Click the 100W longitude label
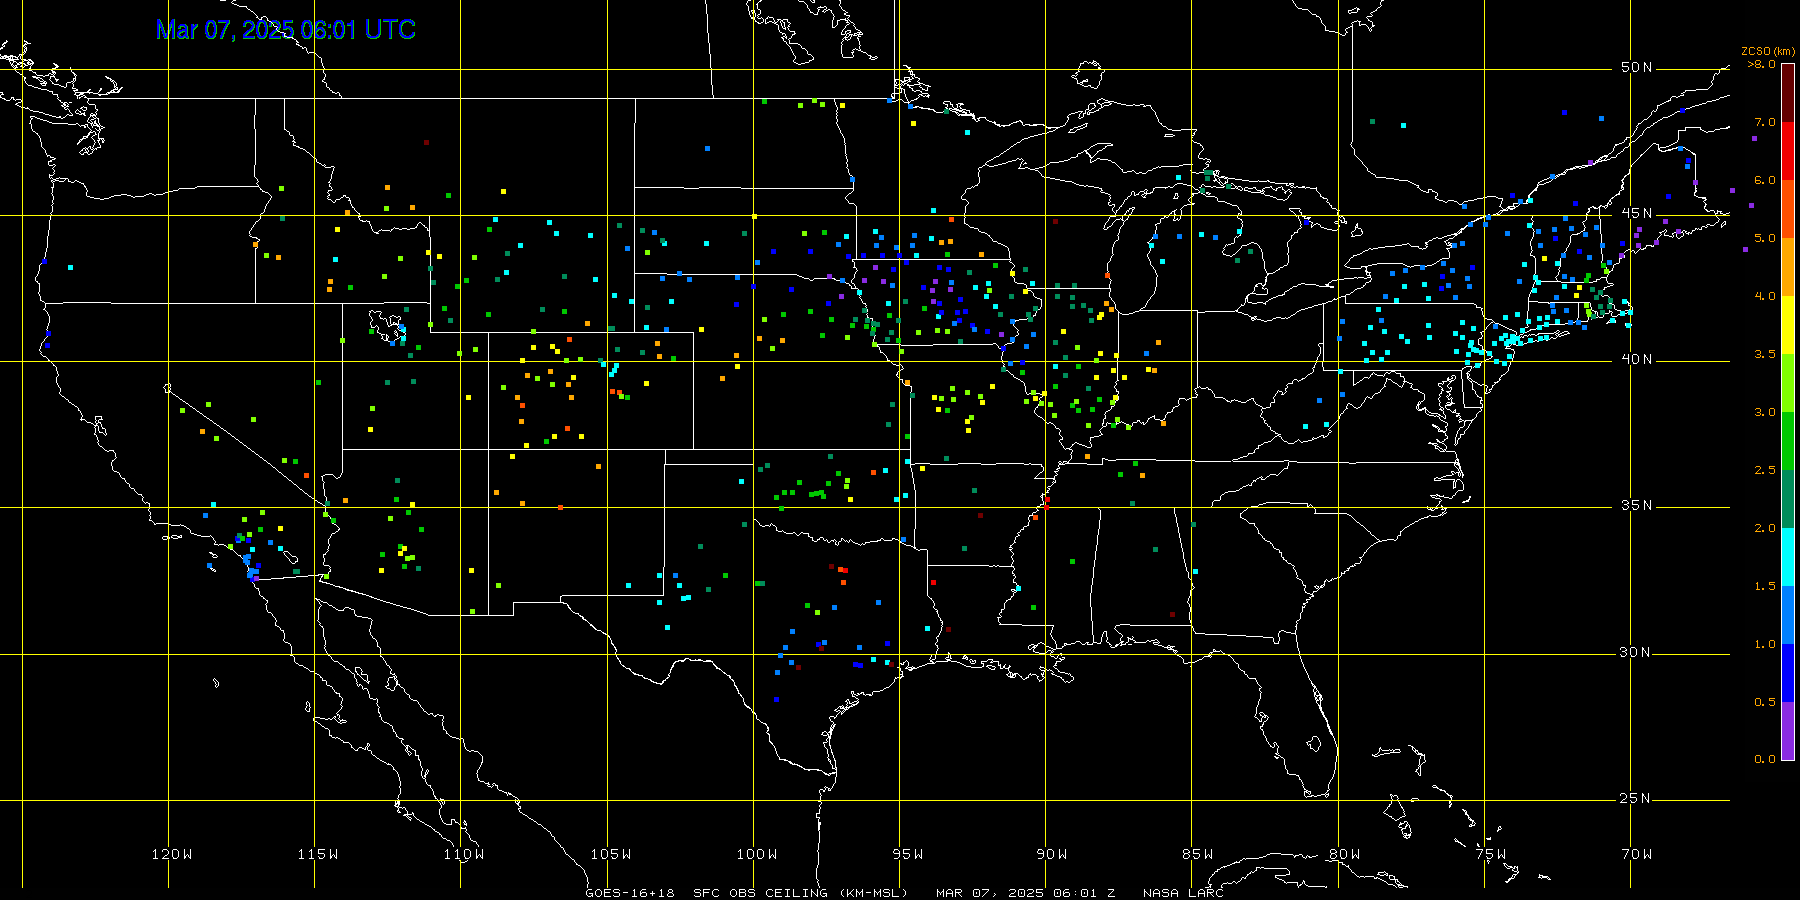 tap(757, 854)
